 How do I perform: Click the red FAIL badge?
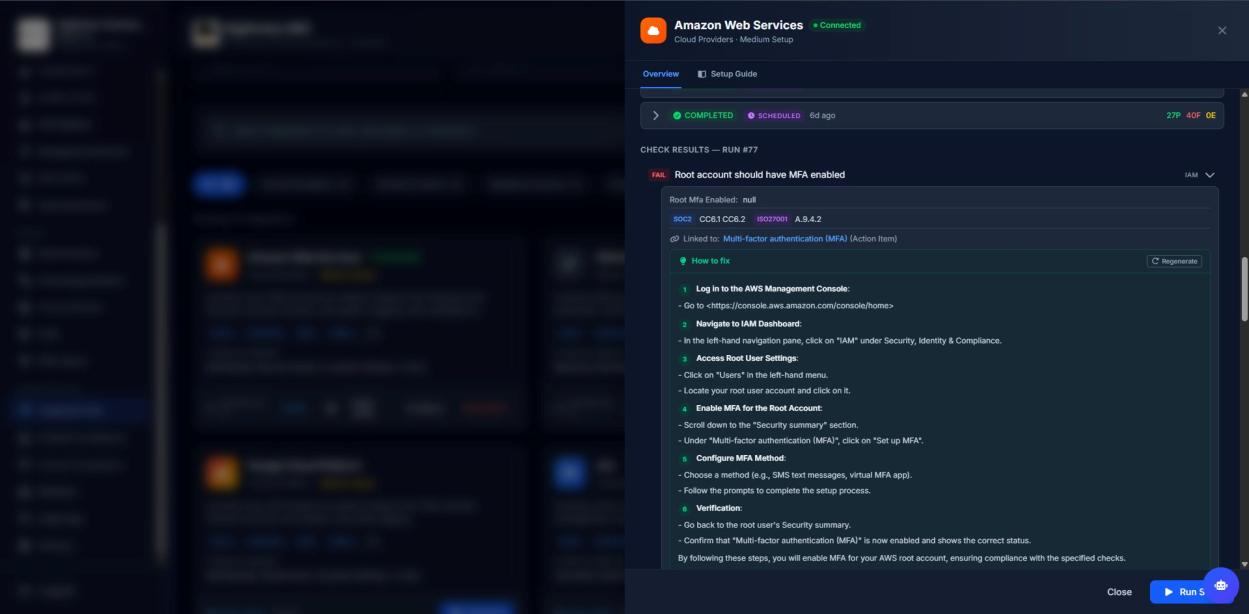pyautogui.click(x=658, y=175)
